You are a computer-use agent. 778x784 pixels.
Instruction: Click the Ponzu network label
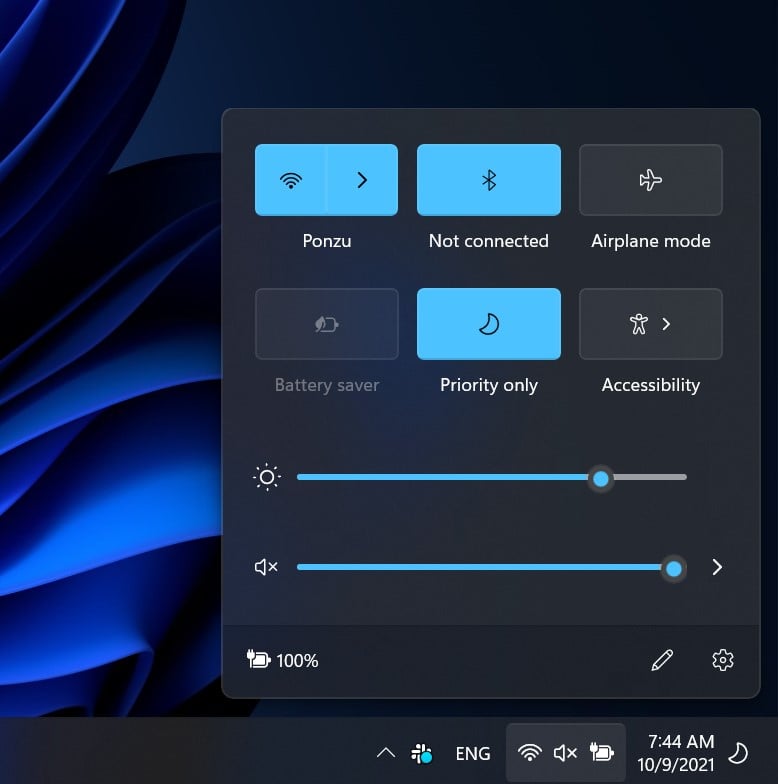tap(326, 241)
